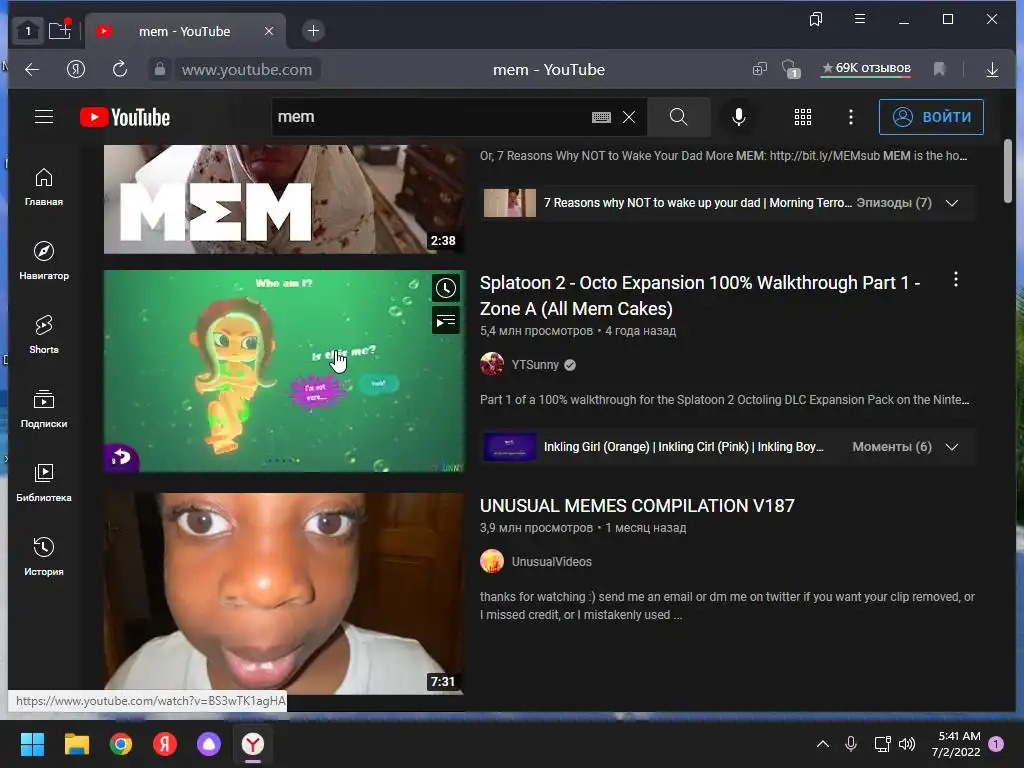Open Shorts in the sidebar
The height and width of the screenshot is (768, 1024).
[x=44, y=334]
